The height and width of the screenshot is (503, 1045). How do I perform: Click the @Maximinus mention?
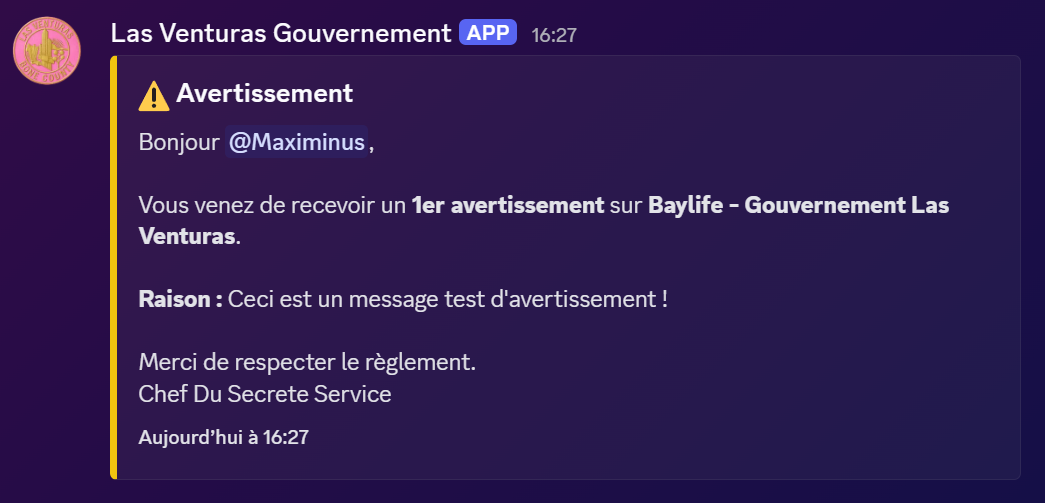tap(296, 142)
